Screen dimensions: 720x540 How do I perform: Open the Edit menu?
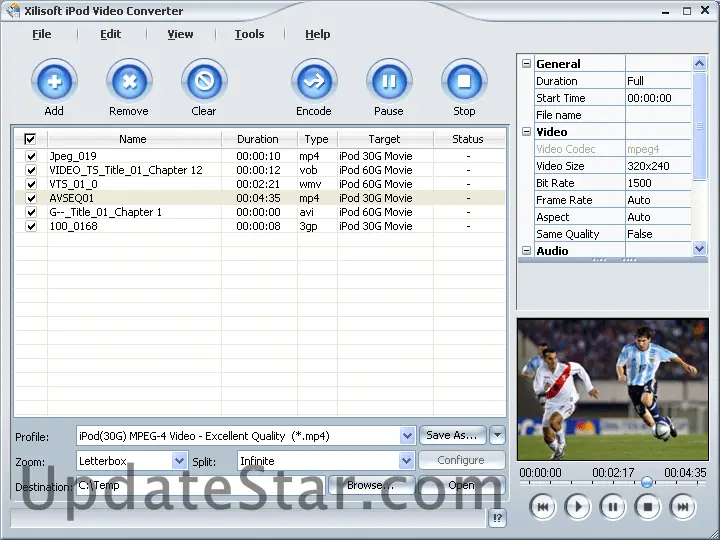[111, 34]
